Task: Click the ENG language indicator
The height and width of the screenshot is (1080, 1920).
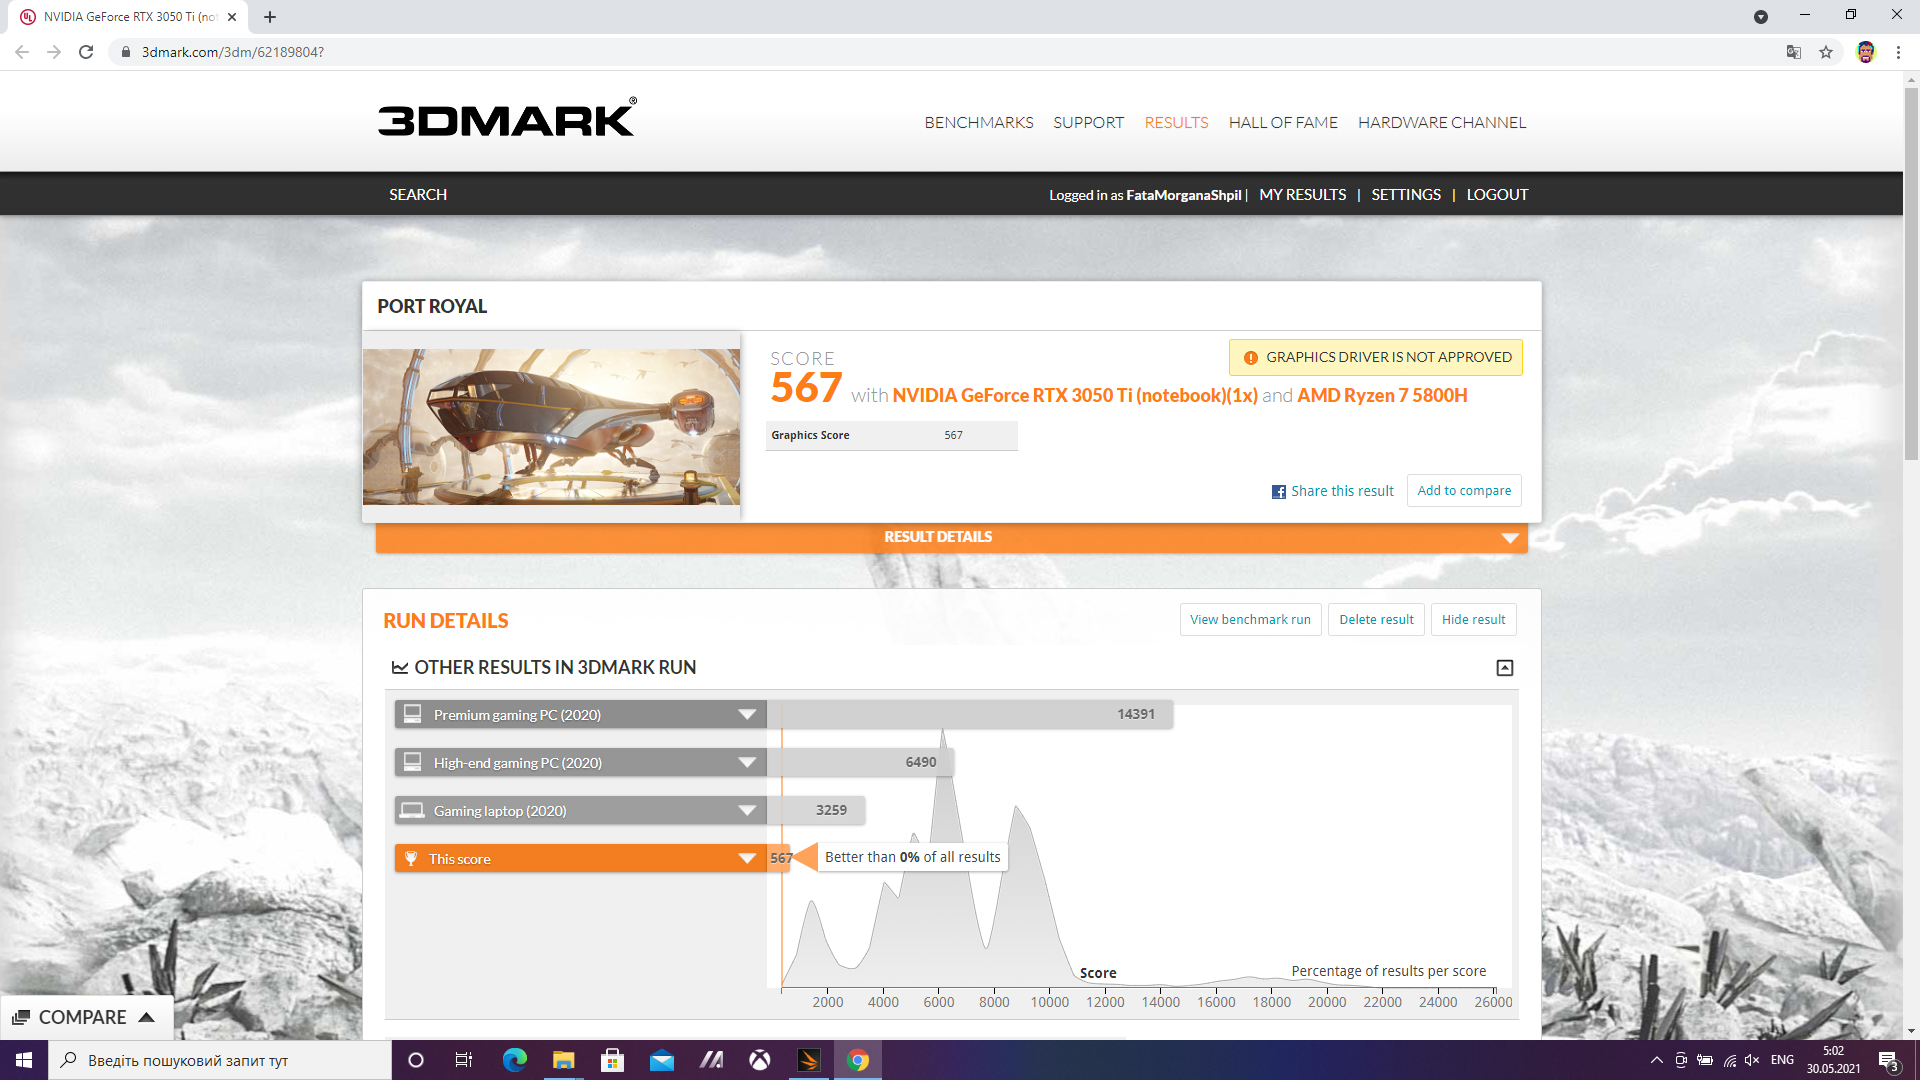Action: click(x=1782, y=1060)
